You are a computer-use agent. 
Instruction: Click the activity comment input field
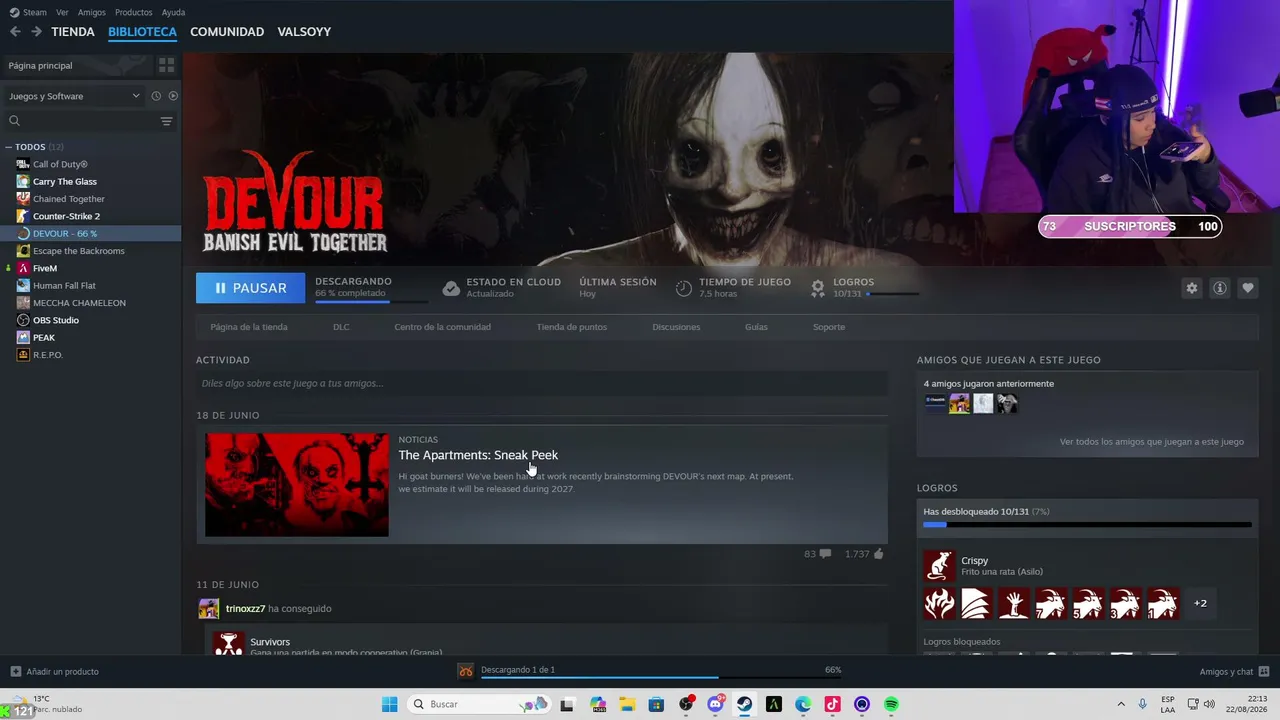[x=542, y=383]
